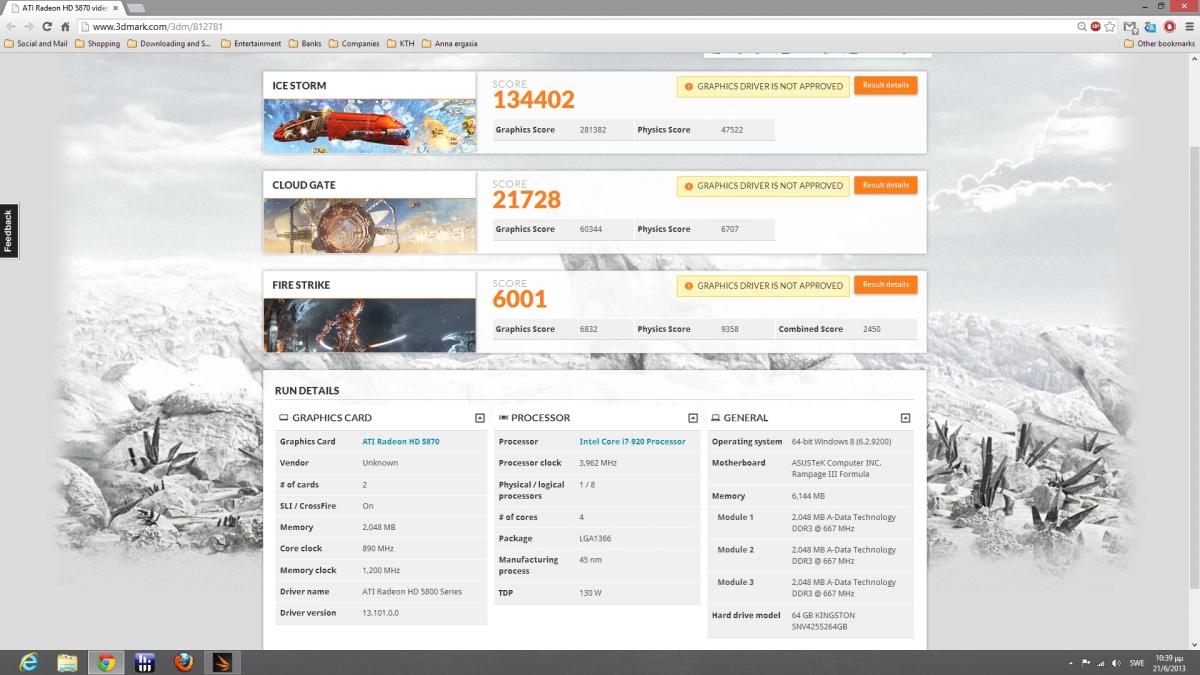Switch the SWE input language
Image resolution: width=1200 pixels, height=675 pixels.
click(x=1137, y=662)
